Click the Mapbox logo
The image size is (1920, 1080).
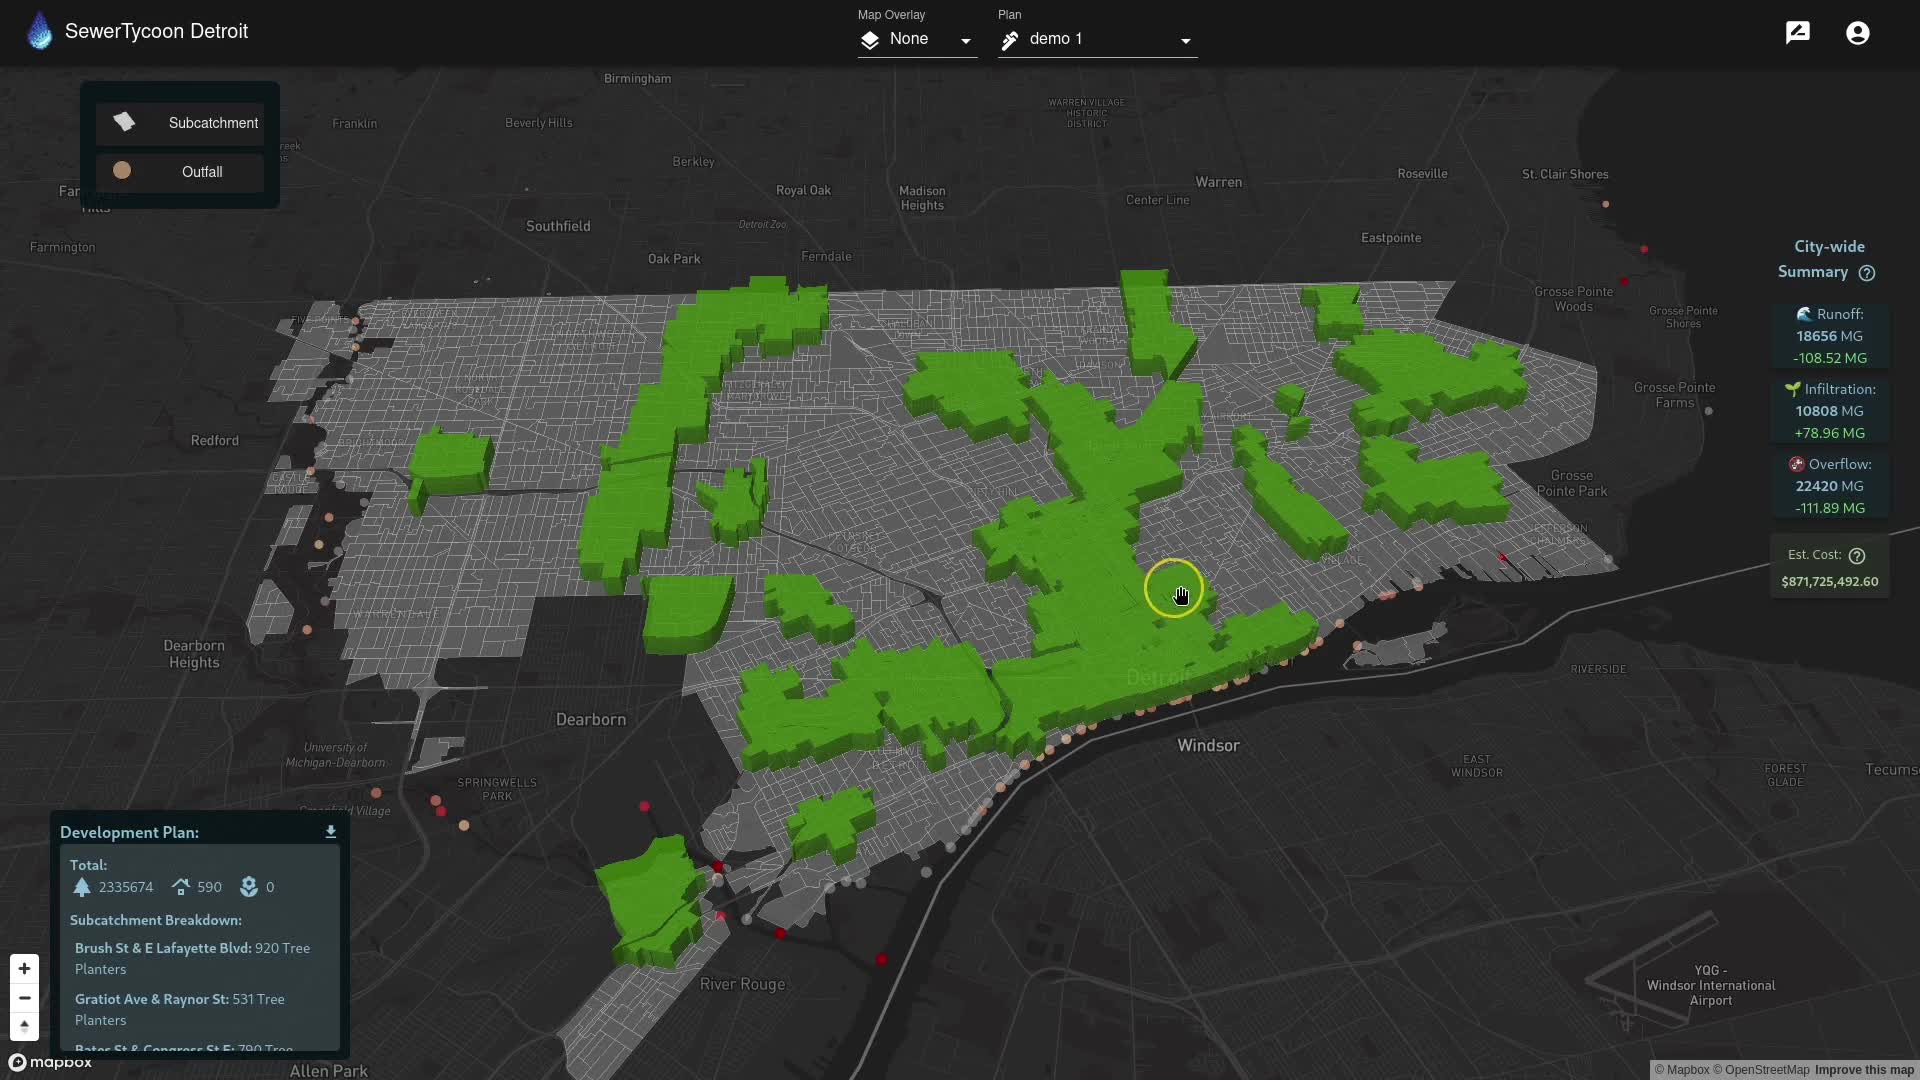[x=50, y=1062]
